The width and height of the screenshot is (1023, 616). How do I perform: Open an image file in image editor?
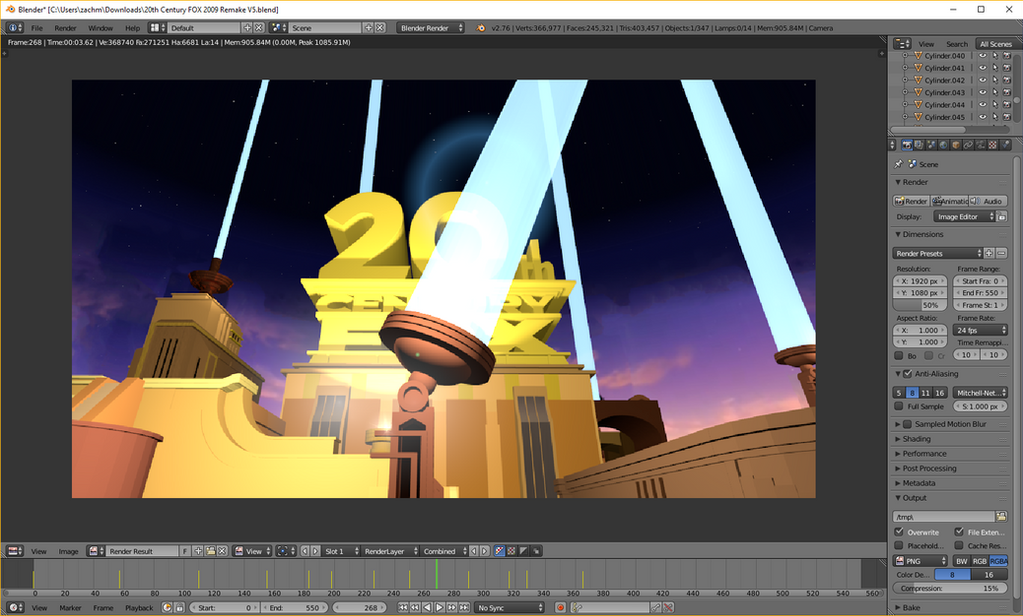pyautogui.click(x=210, y=551)
